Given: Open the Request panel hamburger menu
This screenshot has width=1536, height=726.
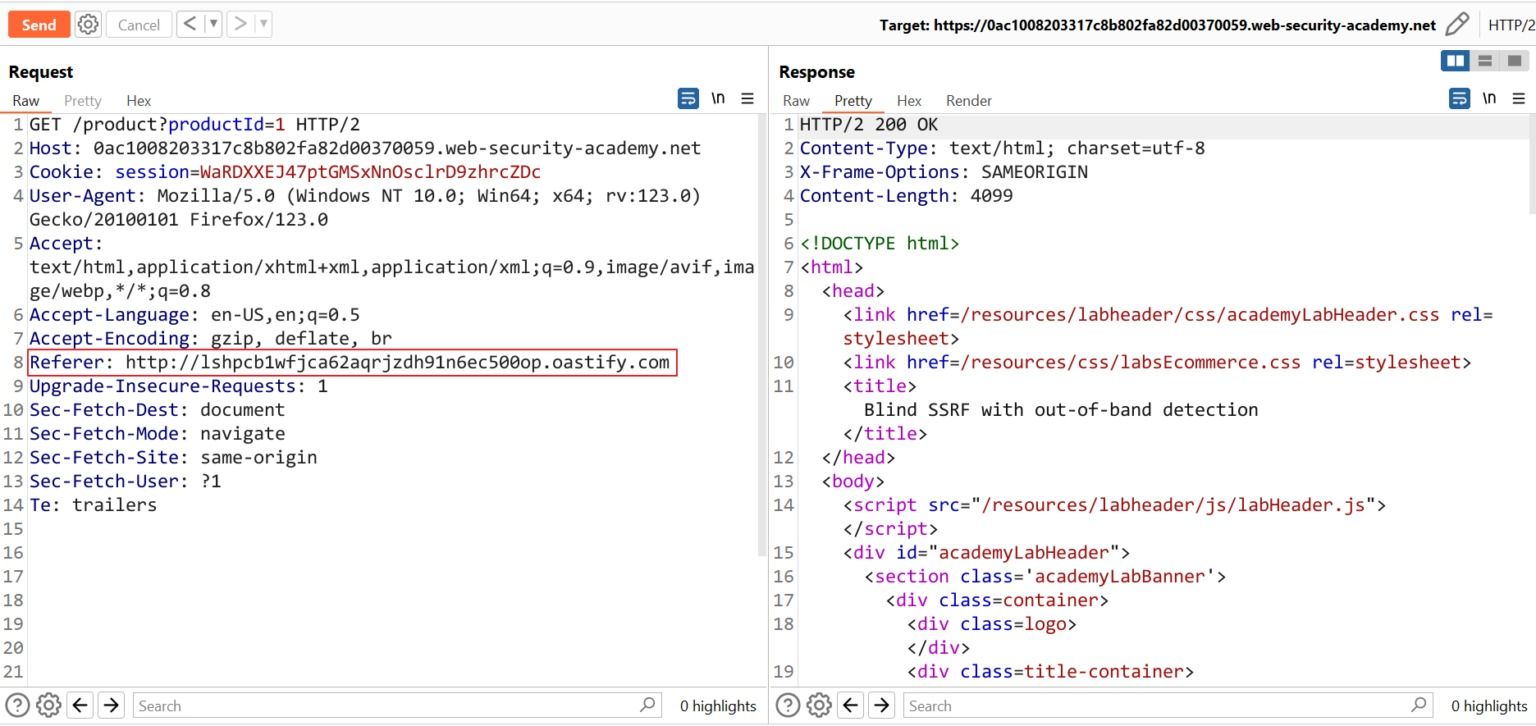Looking at the screenshot, I should tap(747, 98).
